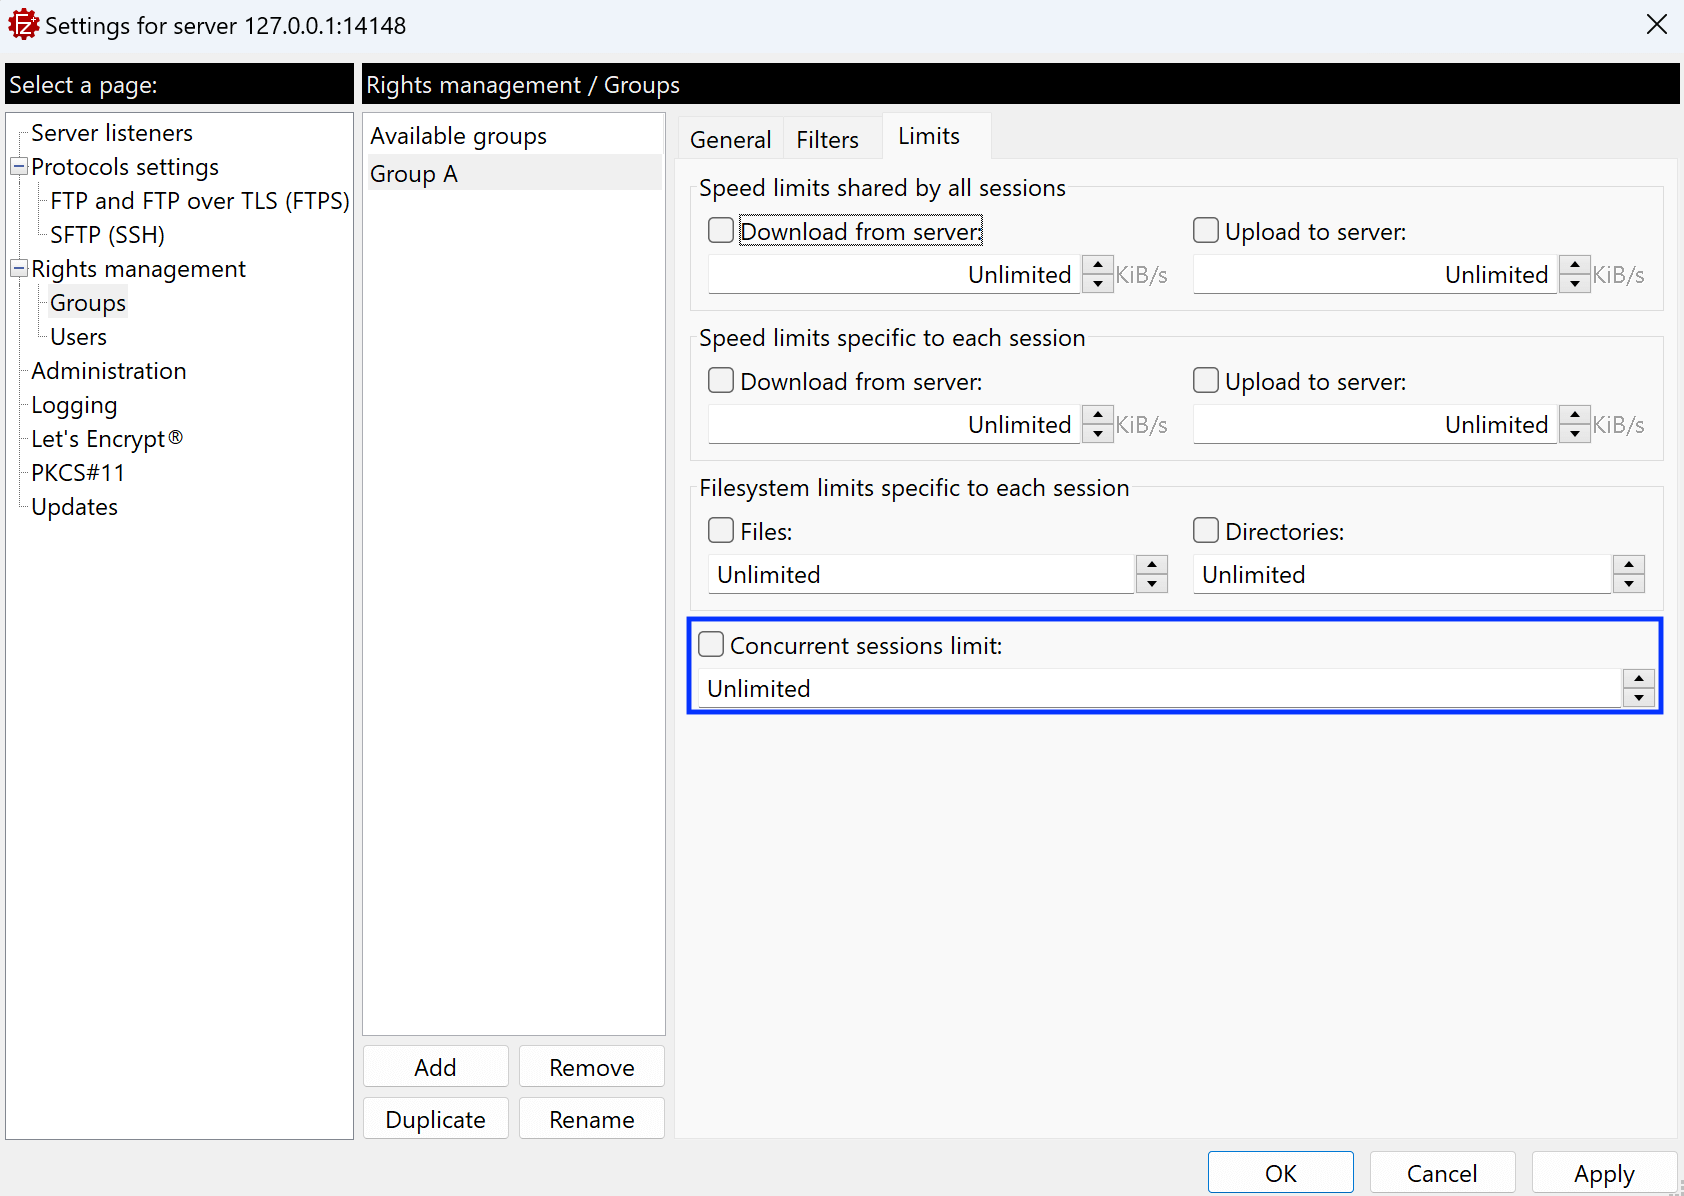Enable Concurrent sessions limit checkbox
Image resolution: width=1684 pixels, height=1196 pixels.
pyautogui.click(x=711, y=645)
